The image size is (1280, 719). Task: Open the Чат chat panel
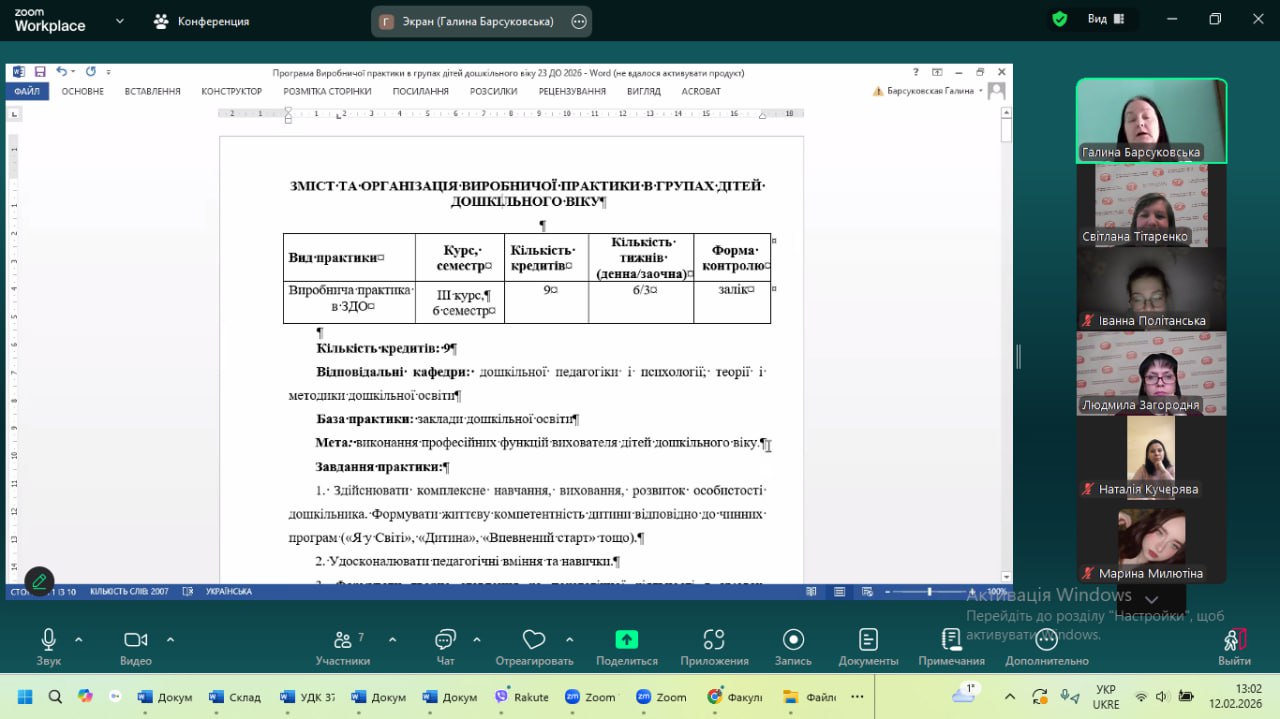pos(445,640)
